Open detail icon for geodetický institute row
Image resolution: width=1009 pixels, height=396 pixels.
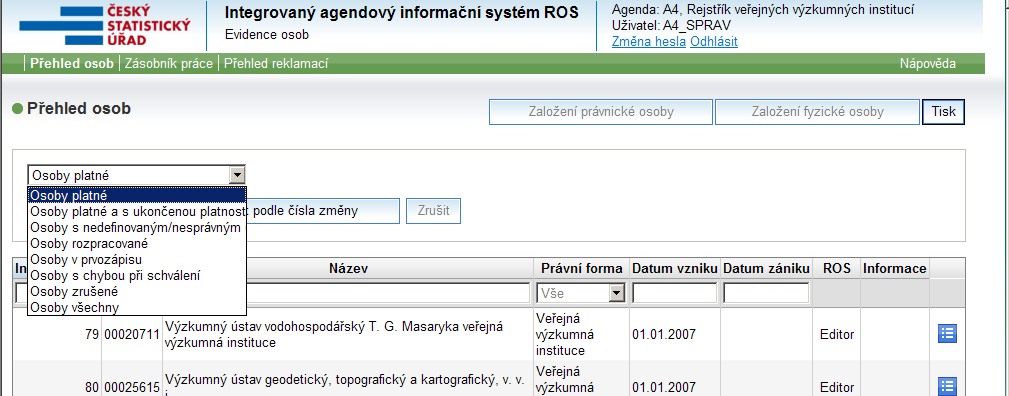coord(947,386)
